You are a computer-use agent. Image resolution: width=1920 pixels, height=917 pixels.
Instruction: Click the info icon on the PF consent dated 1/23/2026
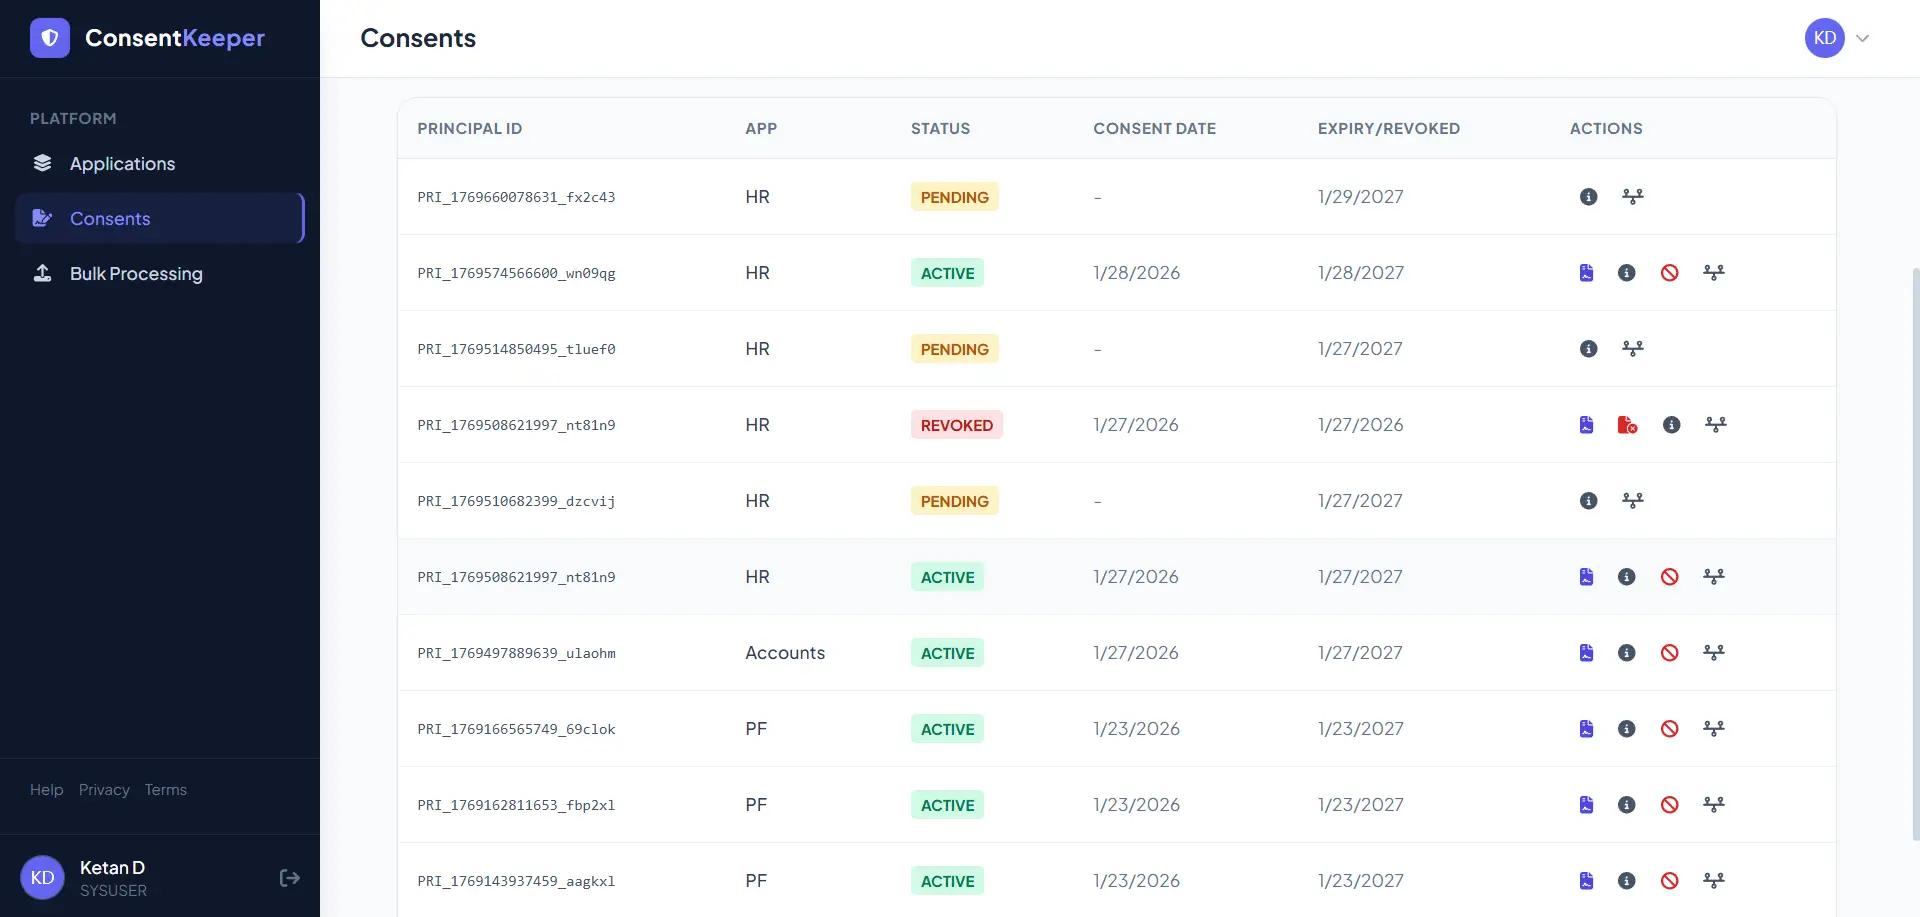1626,728
